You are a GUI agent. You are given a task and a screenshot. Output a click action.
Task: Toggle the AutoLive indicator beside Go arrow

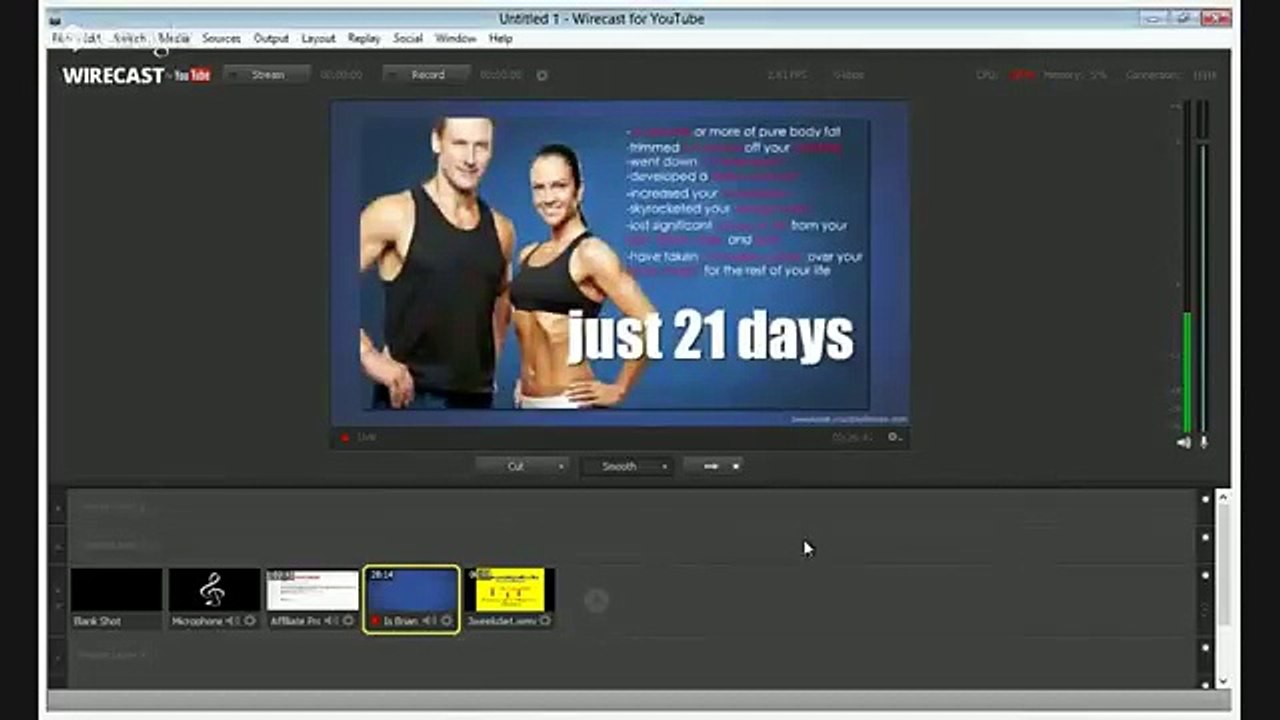click(x=736, y=466)
